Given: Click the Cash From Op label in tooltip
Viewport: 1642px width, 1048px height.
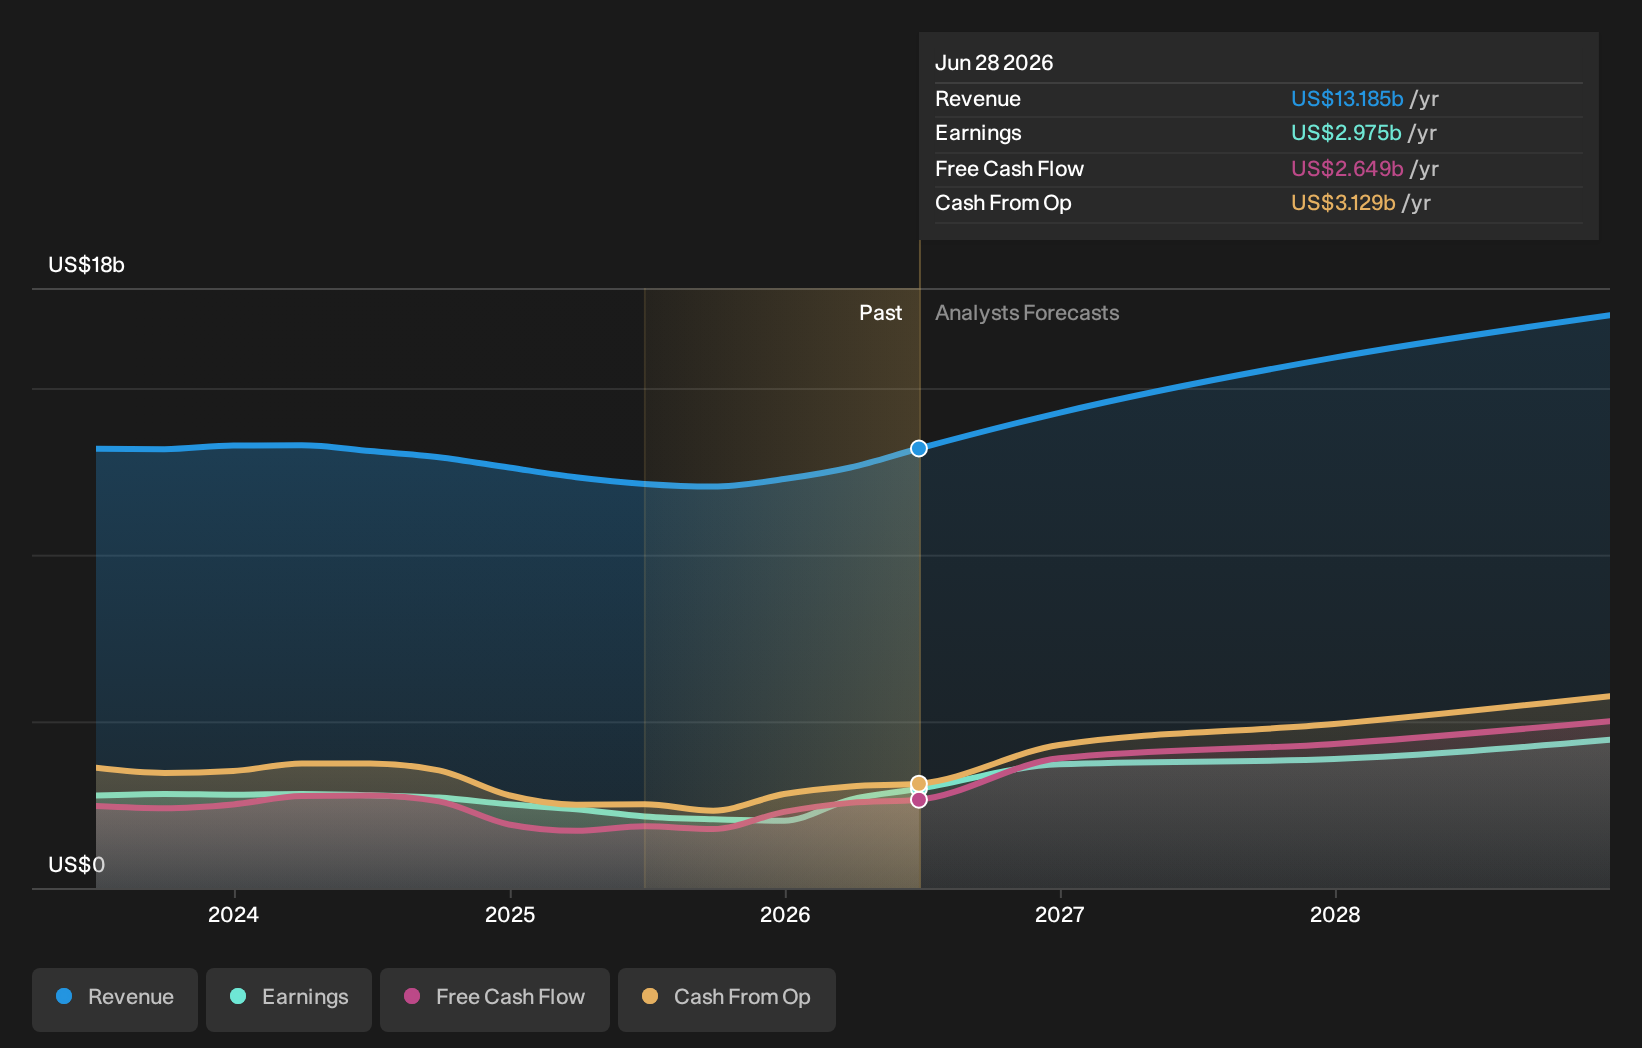Looking at the screenshot, I should pyautogui.click(x=1003, y=203).
